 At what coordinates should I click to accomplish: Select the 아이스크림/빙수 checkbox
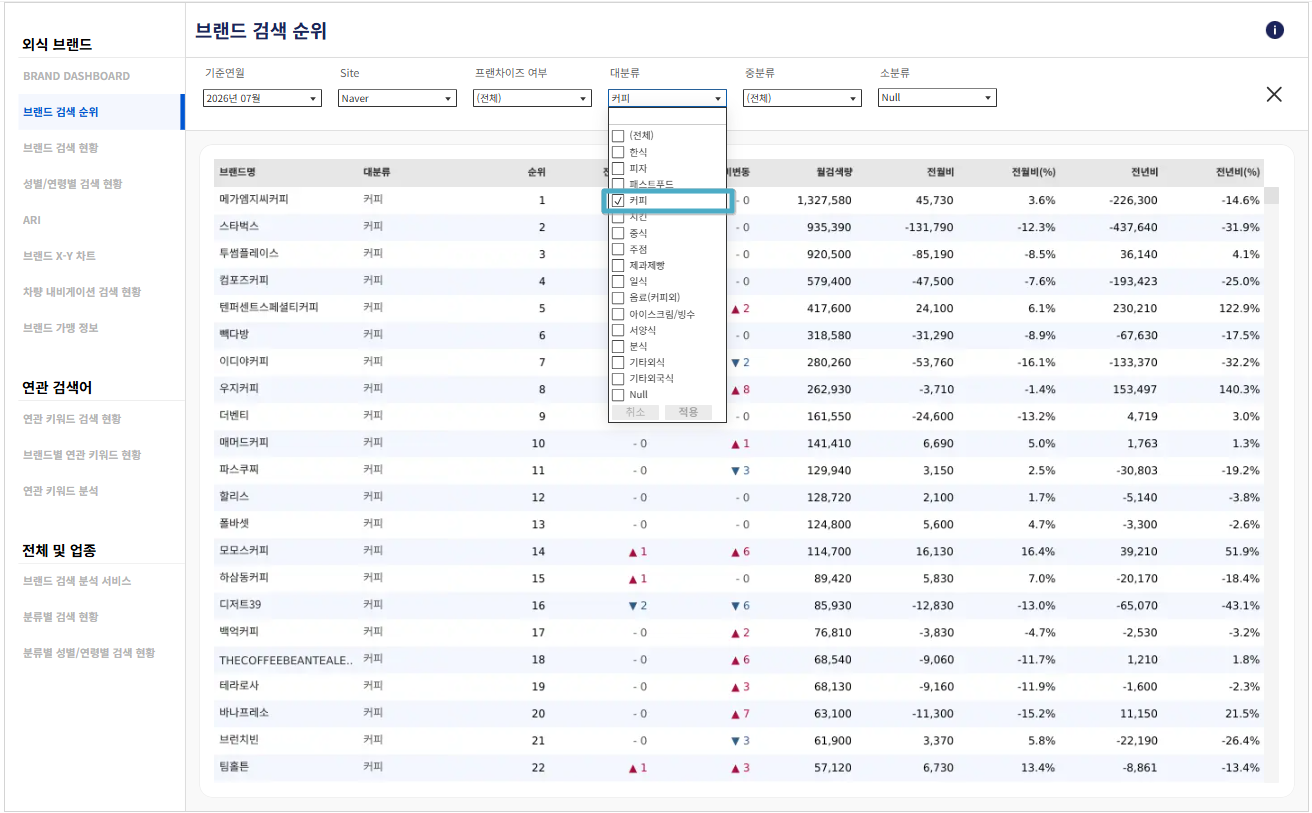click(x=618, y=314)
